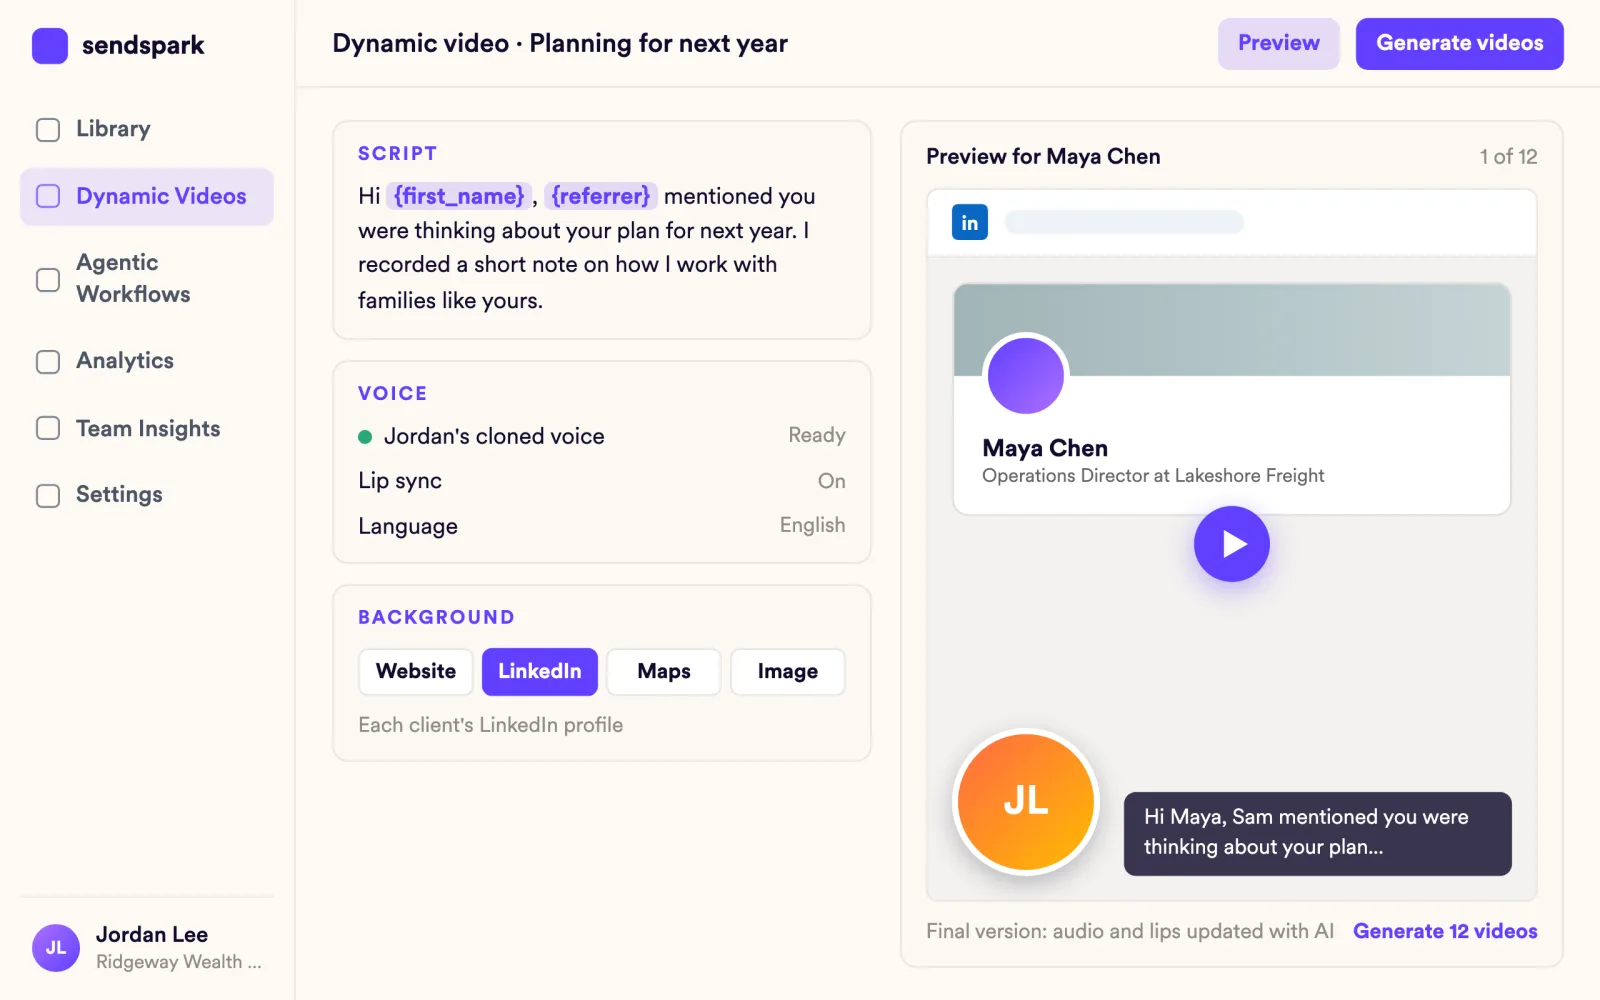Click the 'Hi Maya, Sam mentioned' caption

pos(1318,833)
